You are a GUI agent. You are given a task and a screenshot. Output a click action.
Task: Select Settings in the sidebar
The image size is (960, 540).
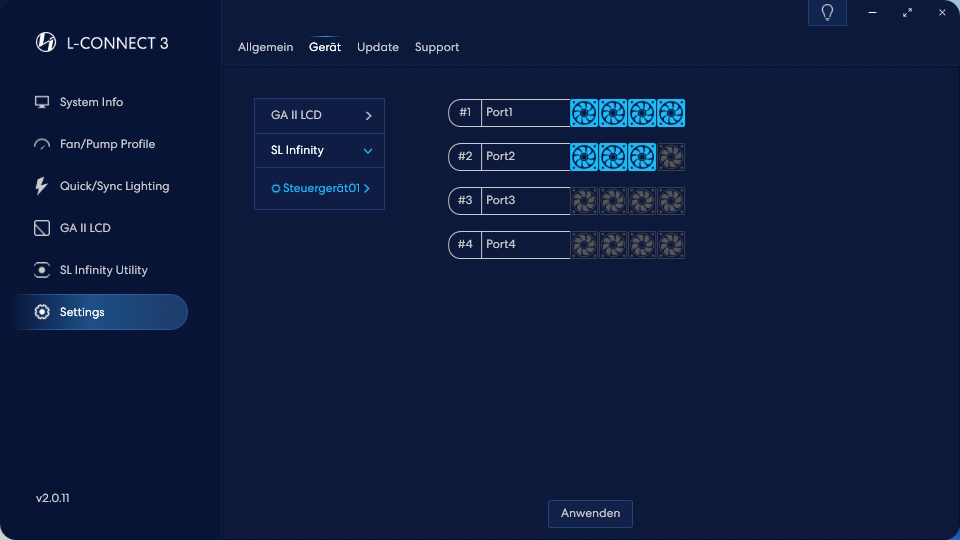(82, 312)
